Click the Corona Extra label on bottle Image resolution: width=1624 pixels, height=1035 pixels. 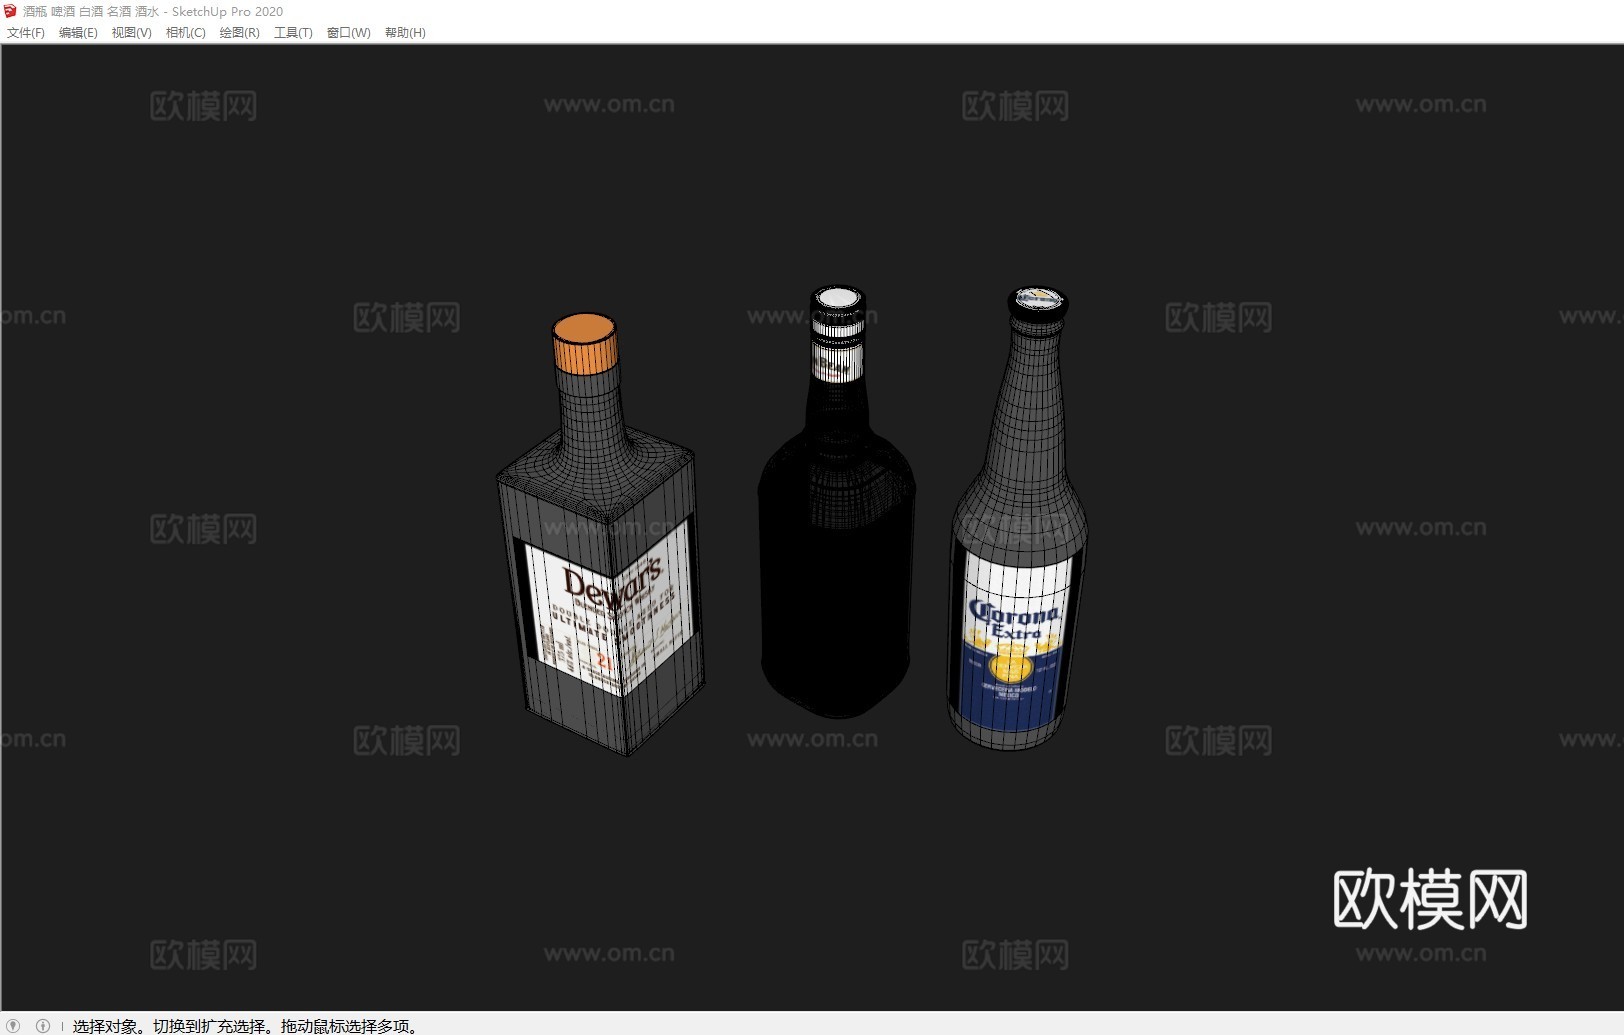tap(1014, 640)
